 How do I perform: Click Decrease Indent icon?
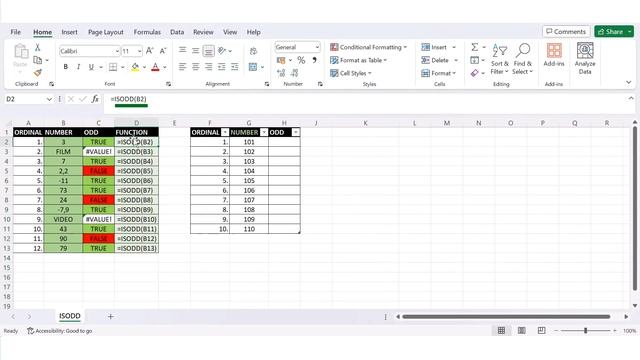[222, 67]
